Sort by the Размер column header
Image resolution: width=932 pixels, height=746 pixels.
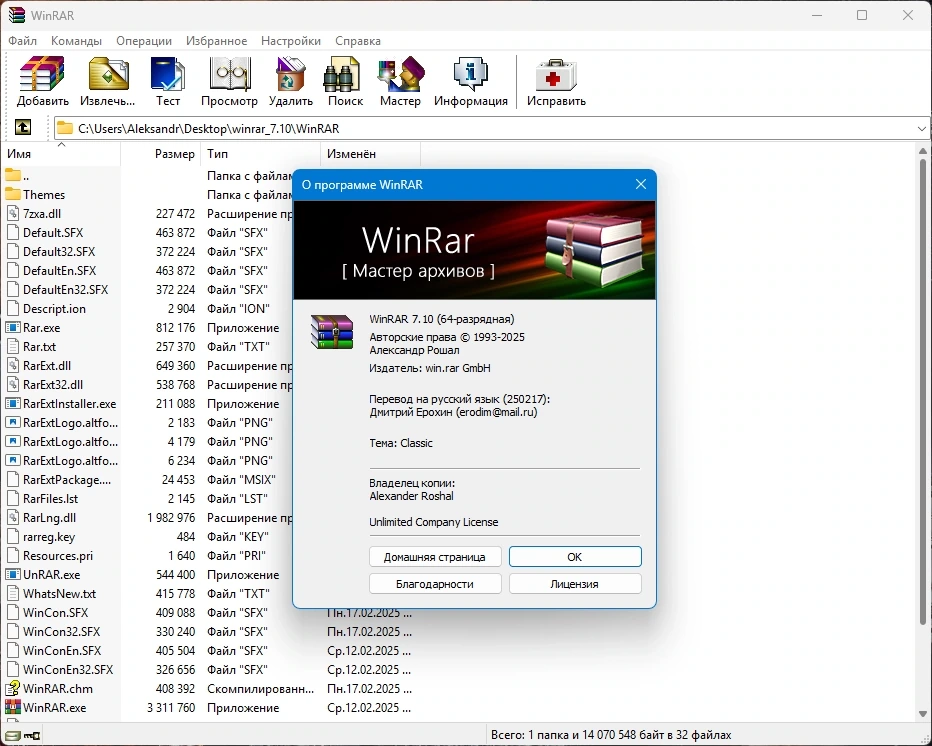(160, 153)
